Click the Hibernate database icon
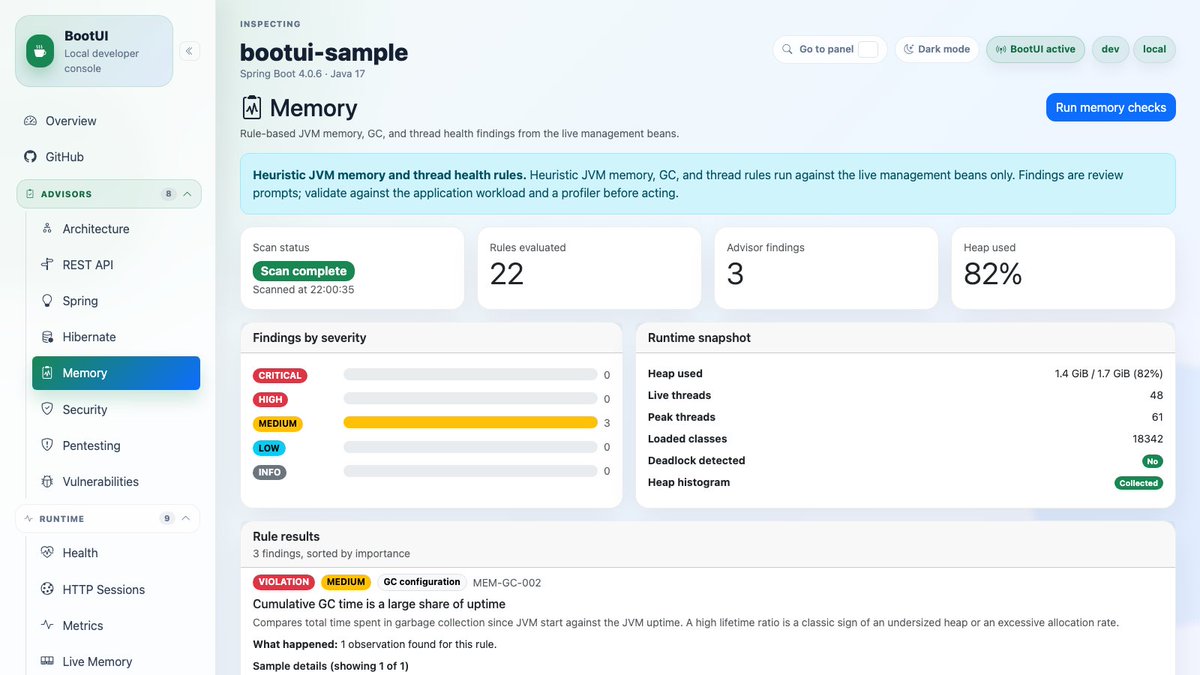1200x675 pixels. (47, 337)
